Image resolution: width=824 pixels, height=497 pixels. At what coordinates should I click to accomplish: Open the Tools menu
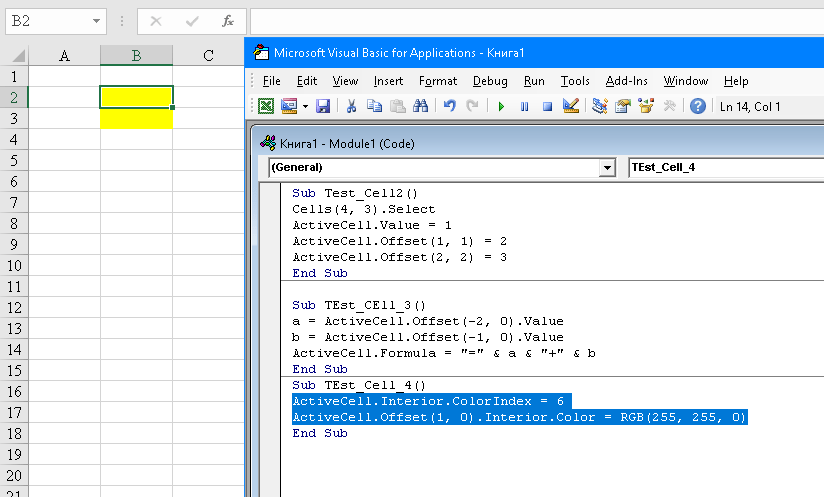coord(575,81)
